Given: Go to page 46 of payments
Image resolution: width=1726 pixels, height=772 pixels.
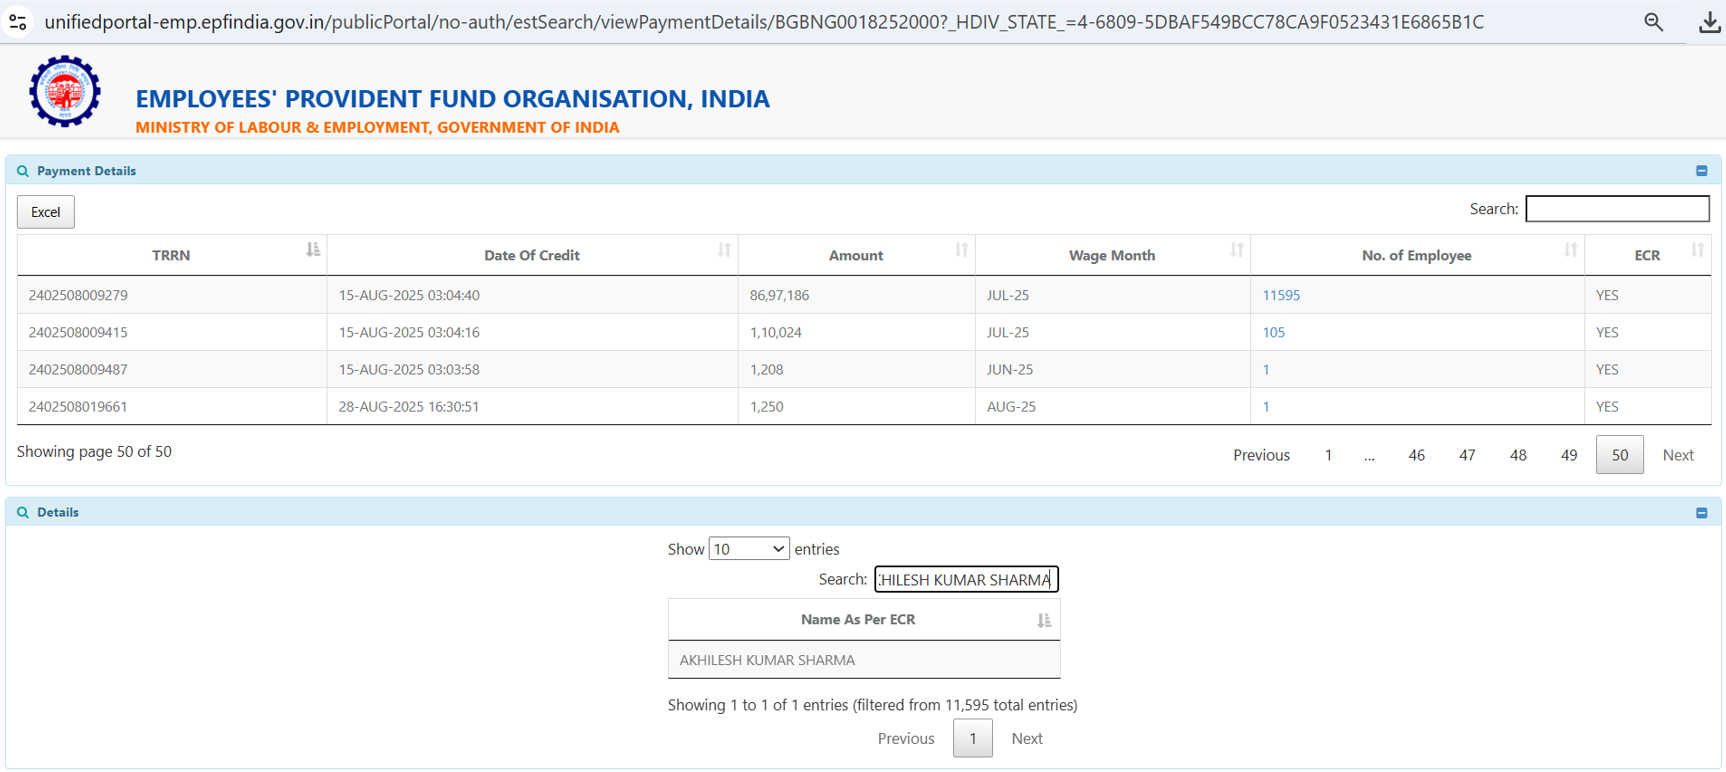Looking at the screenshot, I should point(1416,455).
